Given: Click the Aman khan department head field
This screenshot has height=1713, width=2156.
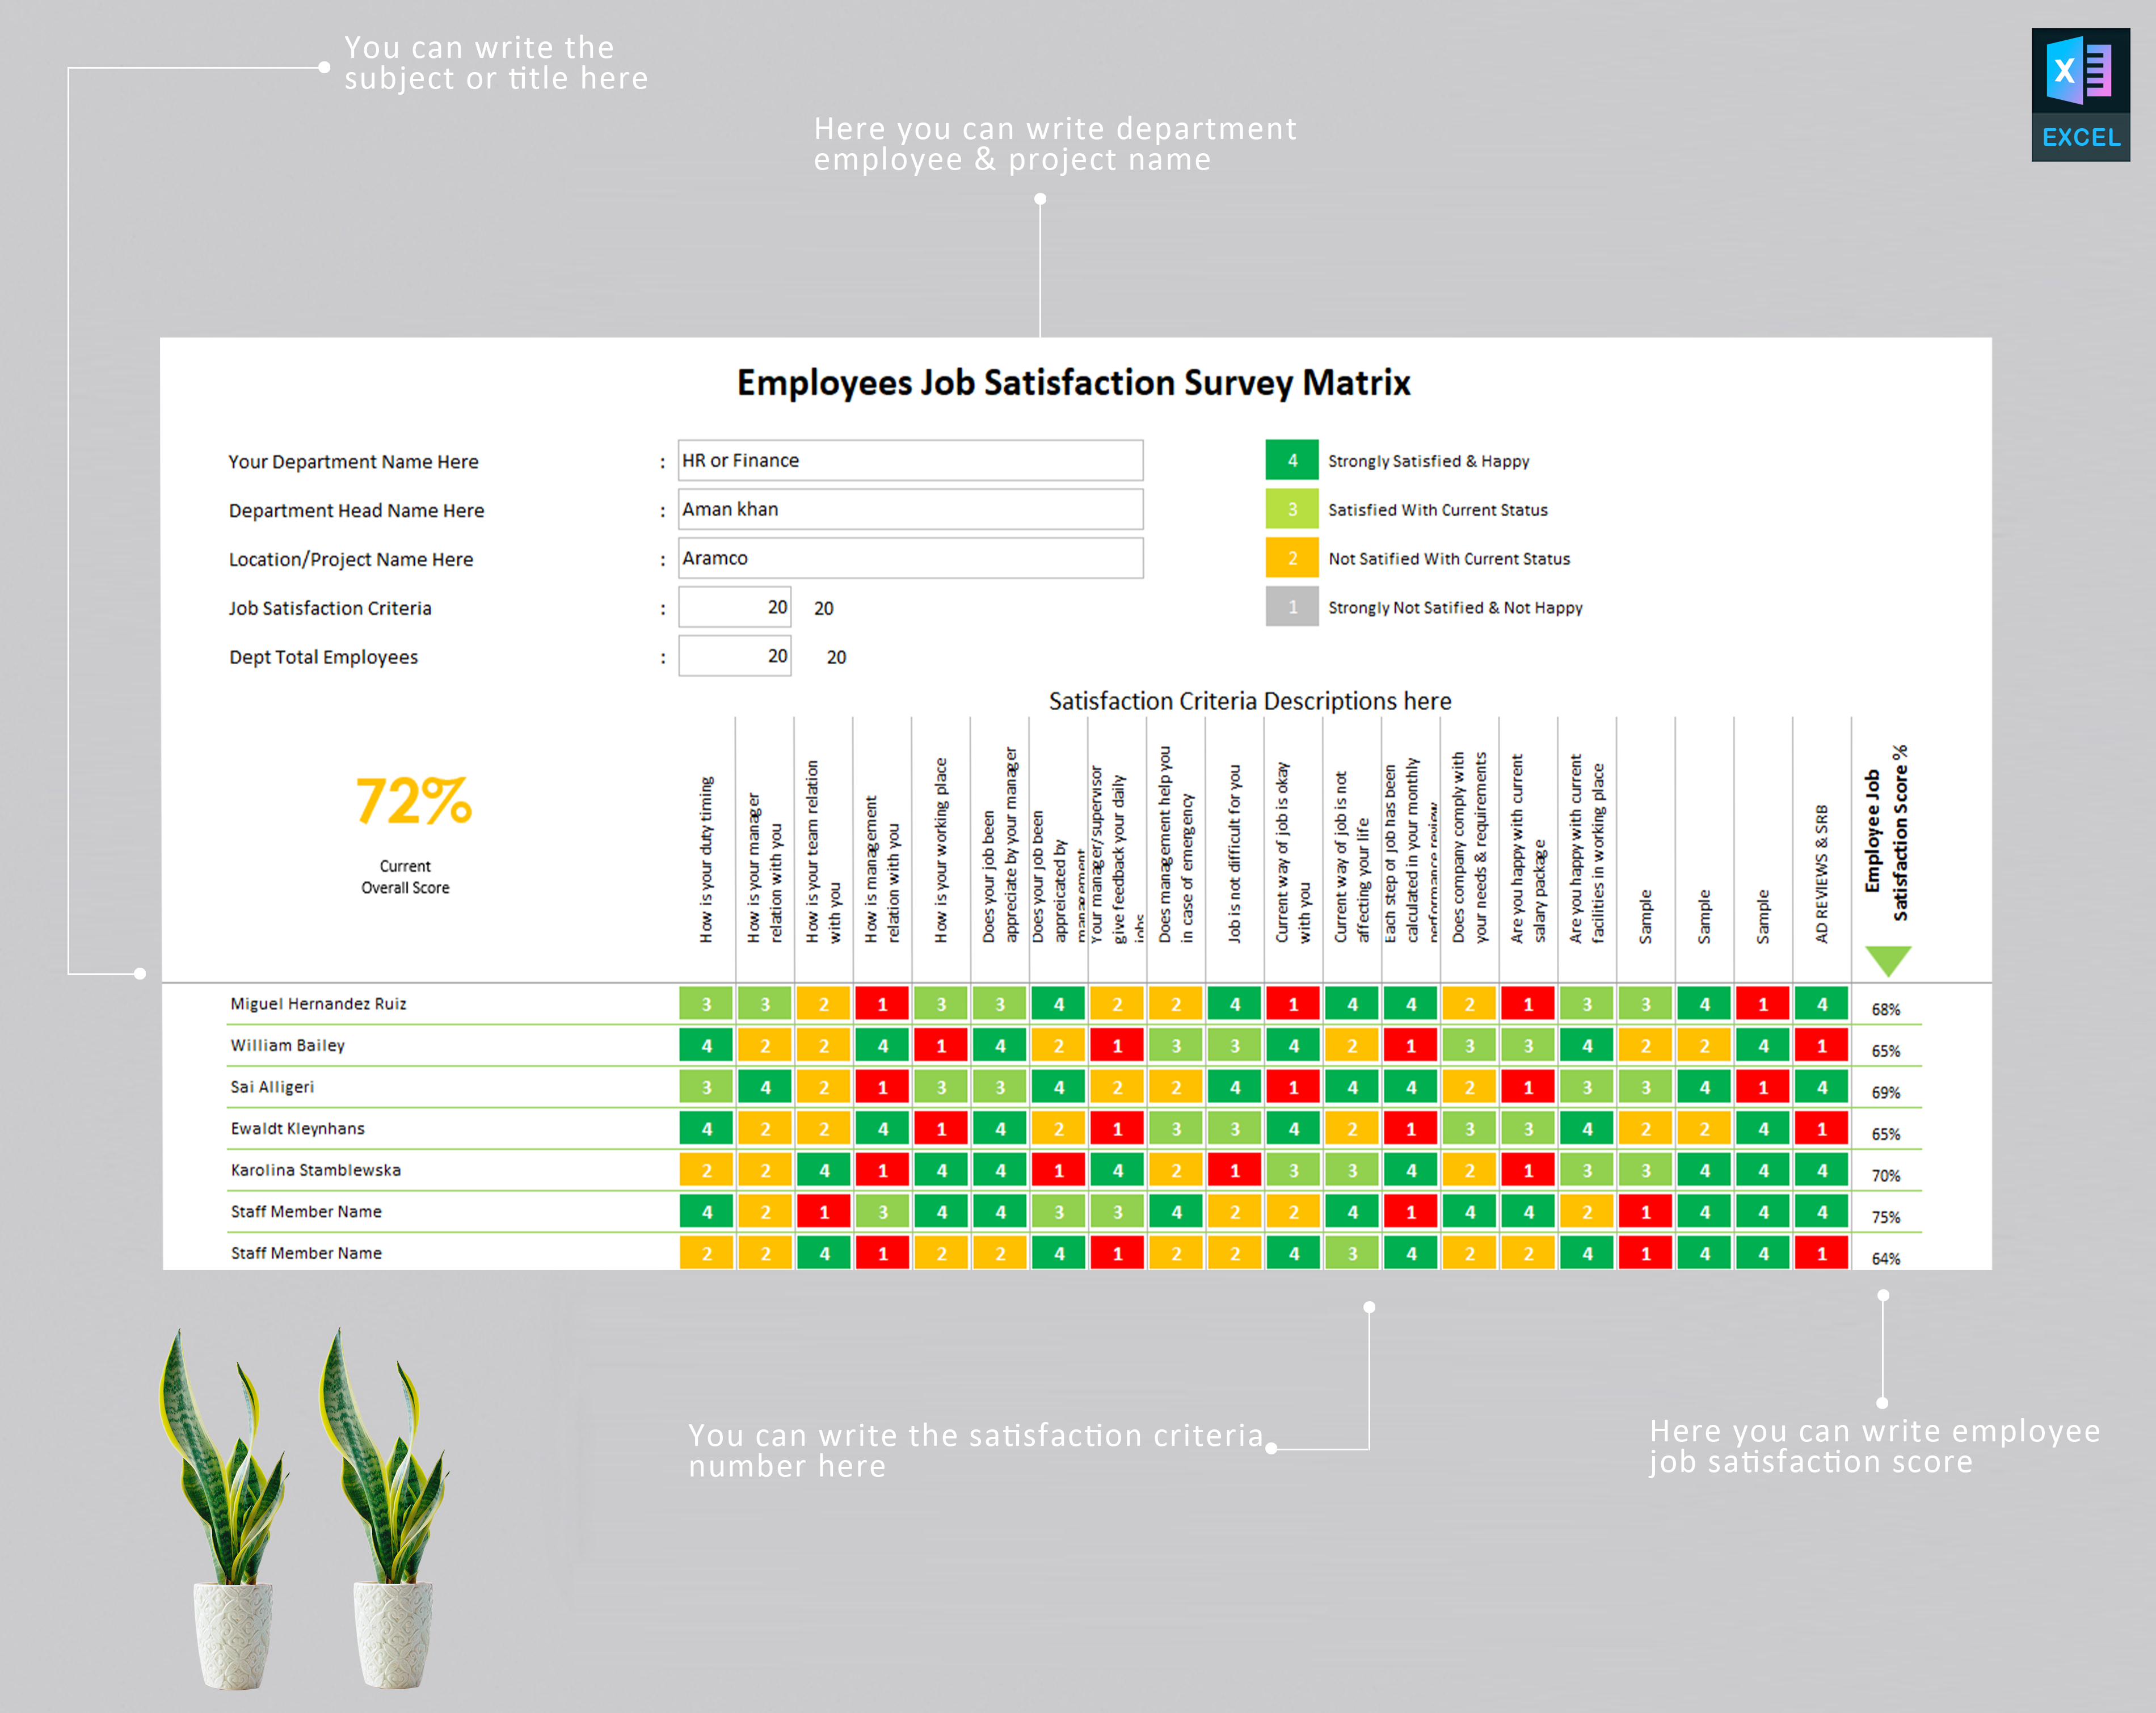Looking at the screenshot, I should tap(911, 509).
